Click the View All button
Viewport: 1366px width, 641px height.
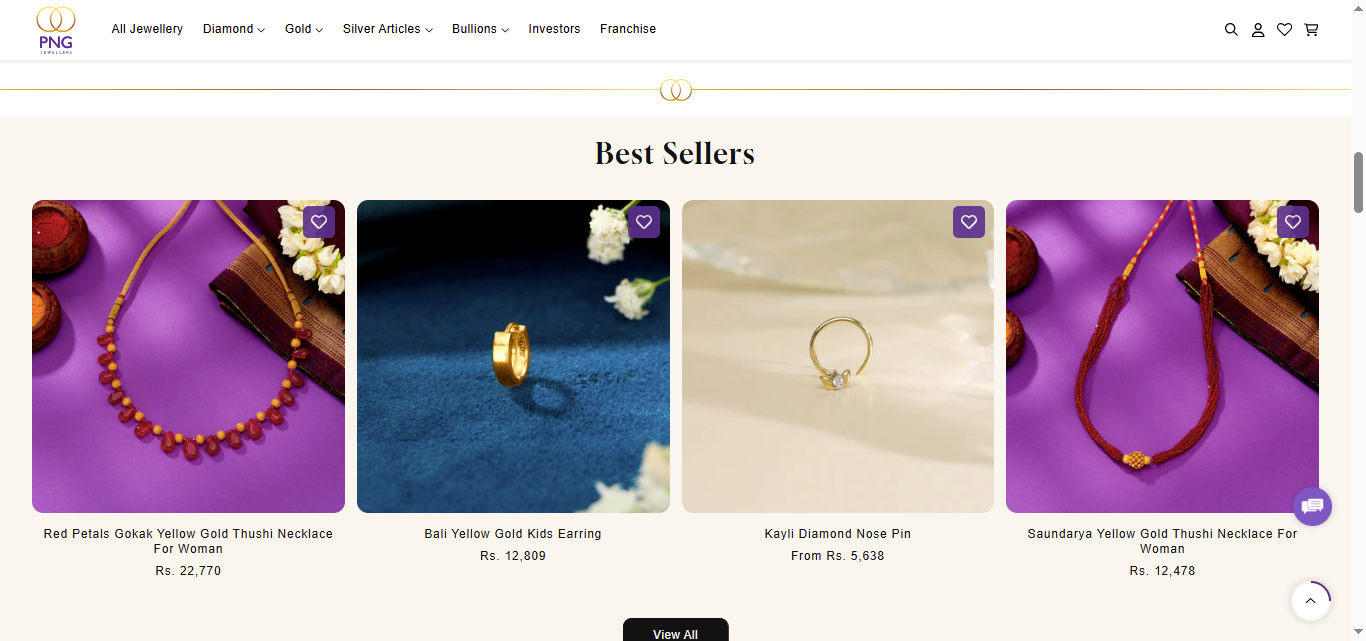click(676, 631)
